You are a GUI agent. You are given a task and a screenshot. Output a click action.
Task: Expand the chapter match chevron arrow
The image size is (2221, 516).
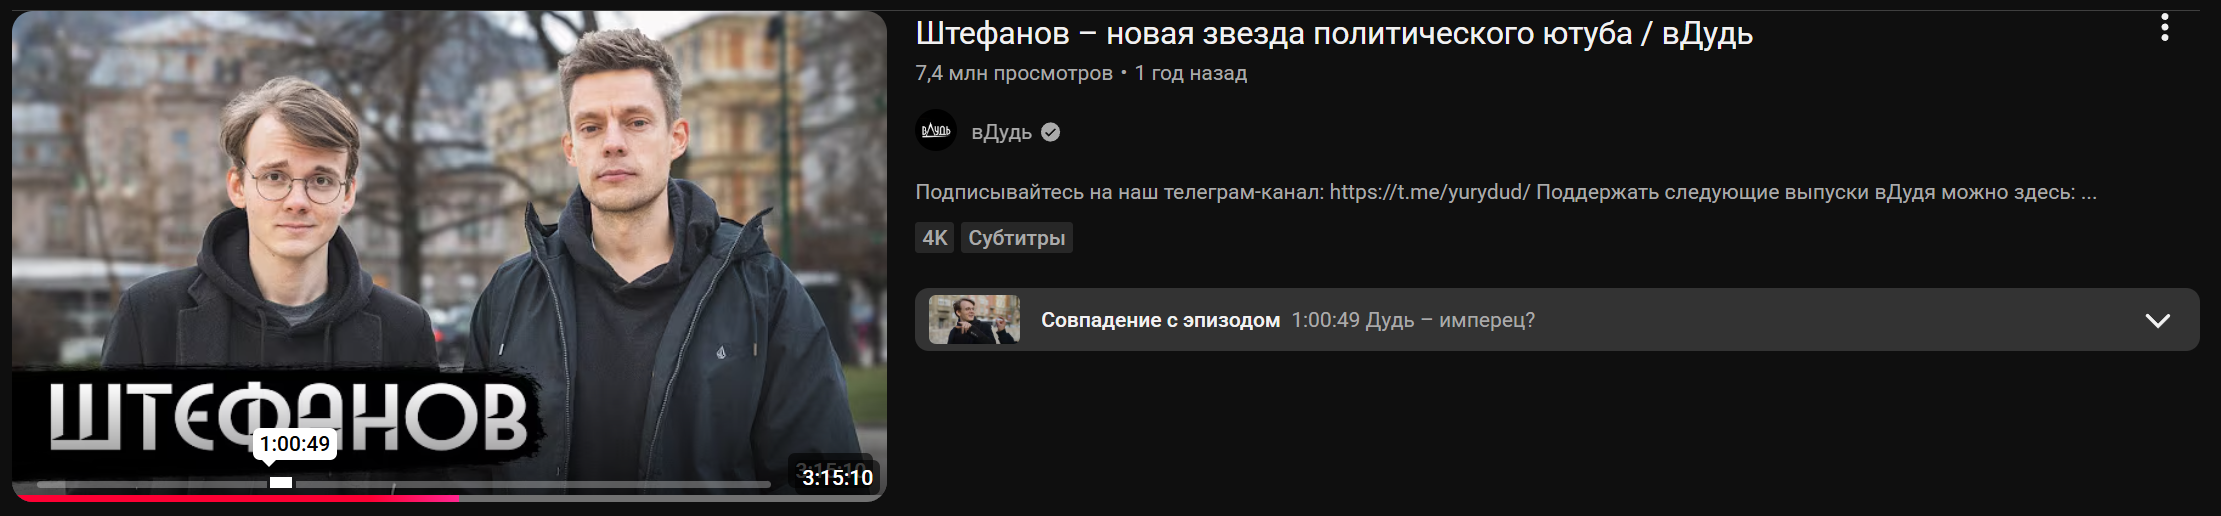pyautogui.click(x=2158, y=320)
